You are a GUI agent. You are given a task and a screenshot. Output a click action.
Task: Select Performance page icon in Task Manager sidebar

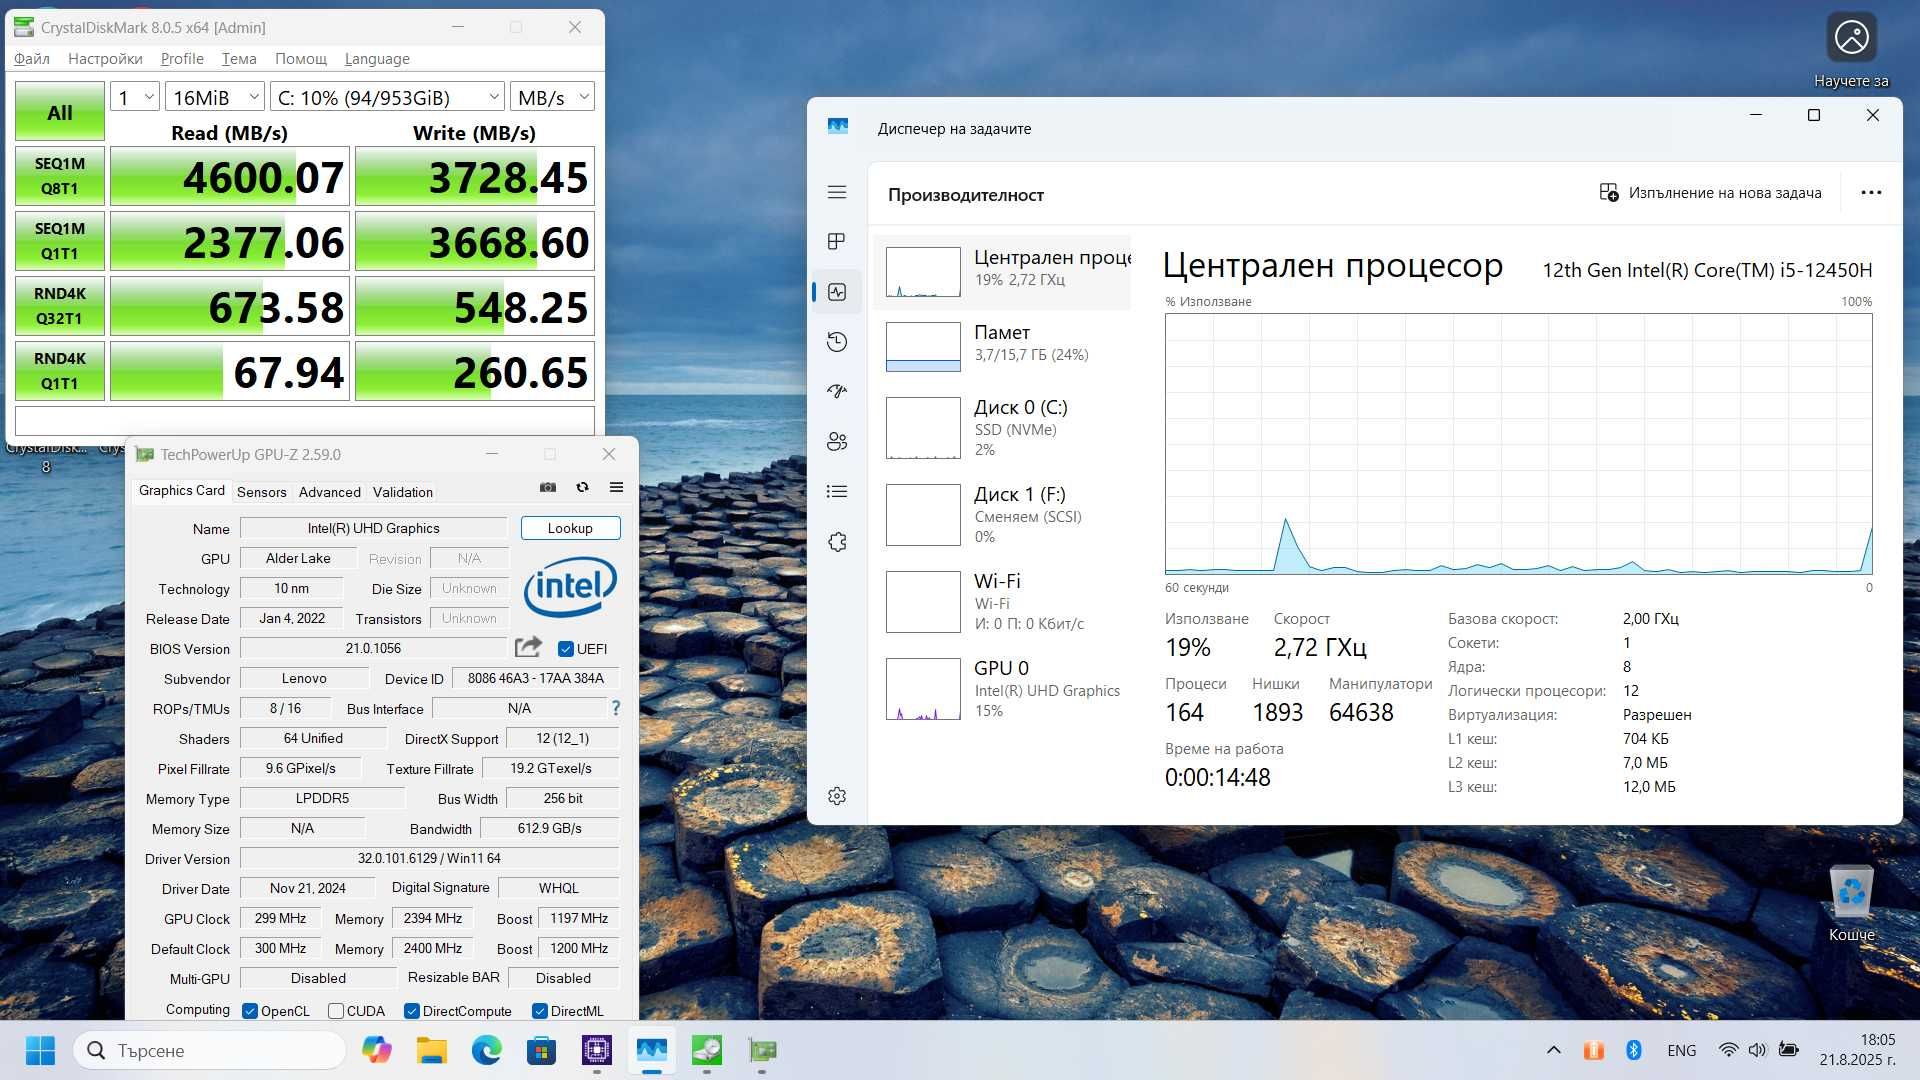[837, 292]
